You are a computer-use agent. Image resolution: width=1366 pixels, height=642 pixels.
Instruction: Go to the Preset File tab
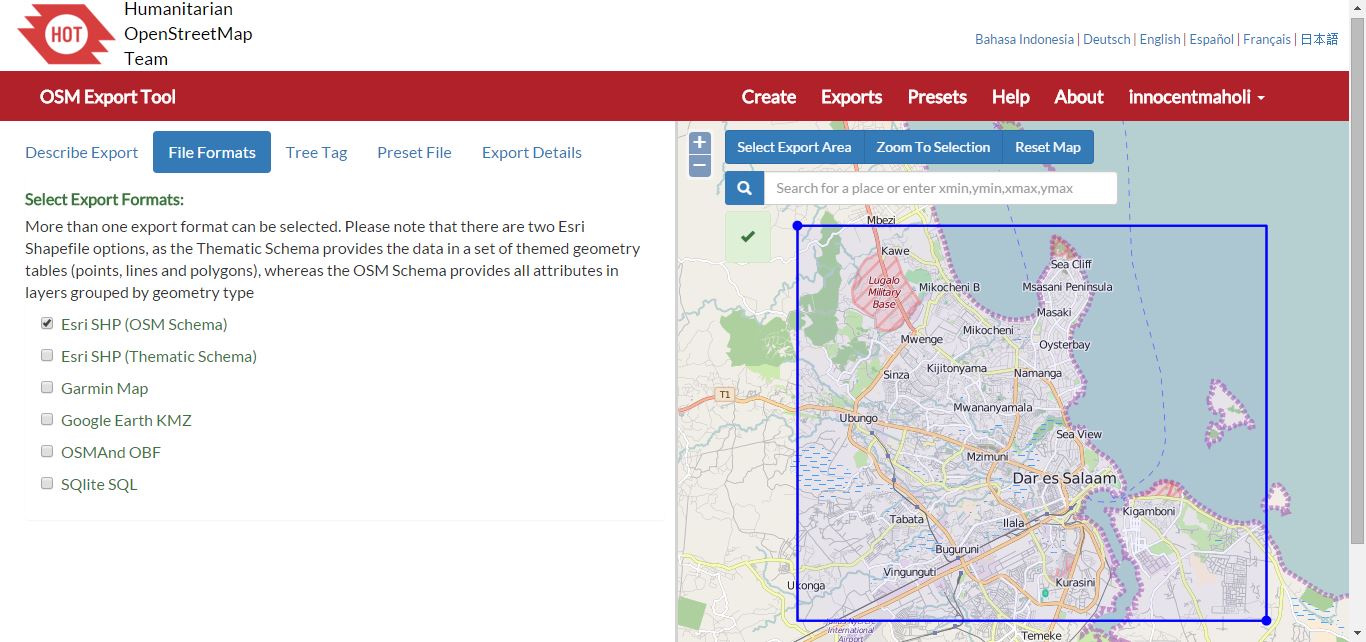point(414,152)
